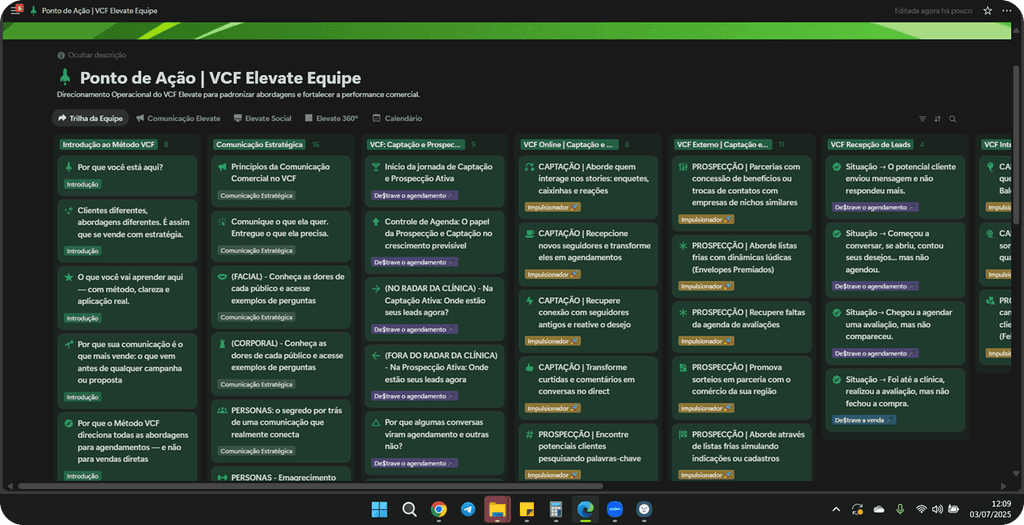
Task: Hide description via Ocultar descrição
Action: tap(92, 56)
